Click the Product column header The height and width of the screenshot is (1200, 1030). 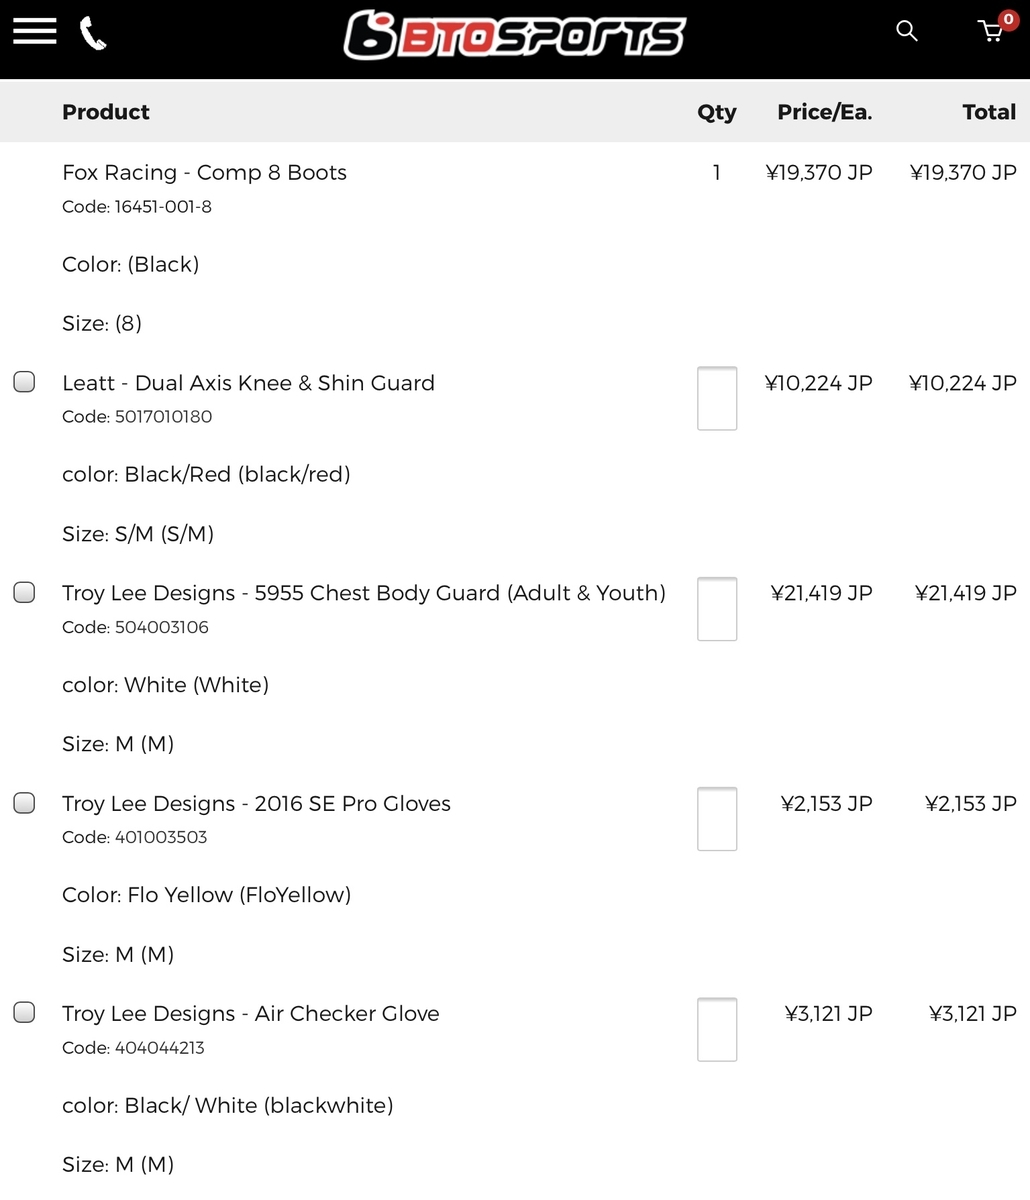click(106, 112)
